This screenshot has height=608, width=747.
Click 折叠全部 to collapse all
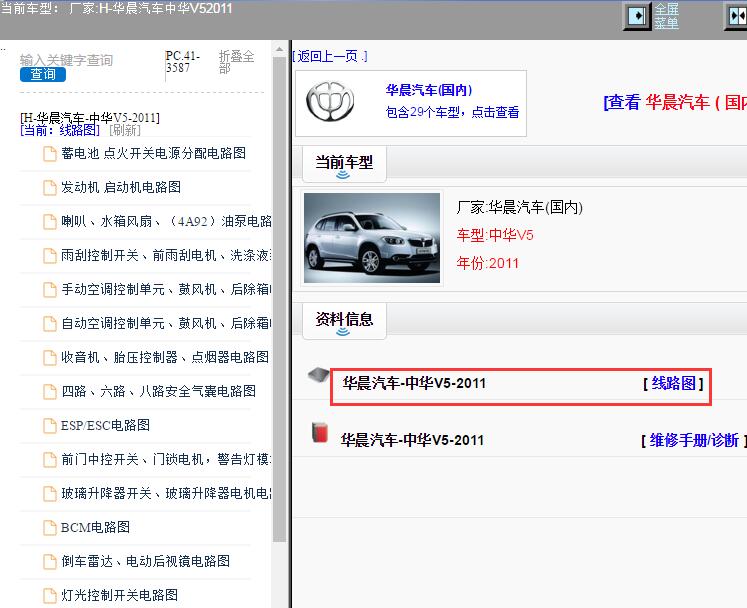[x=236, y=62]
